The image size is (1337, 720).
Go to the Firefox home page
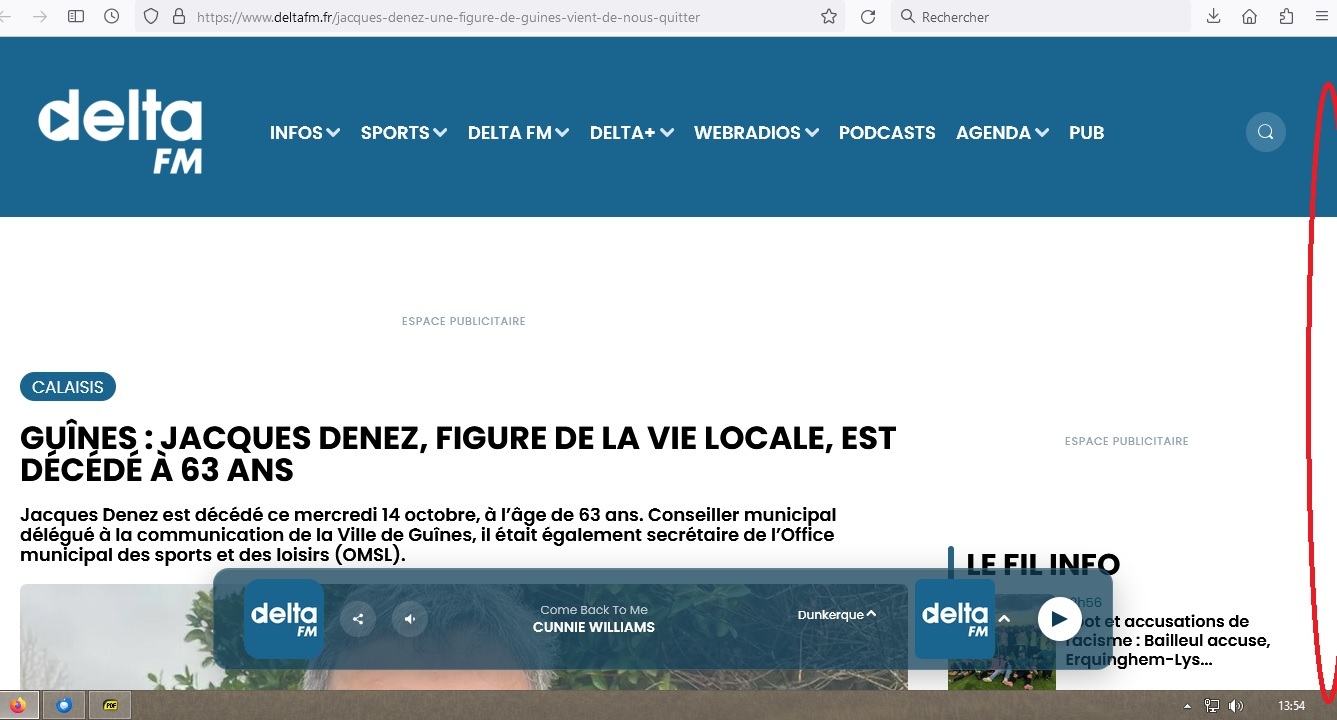(x=1249, y=17)
